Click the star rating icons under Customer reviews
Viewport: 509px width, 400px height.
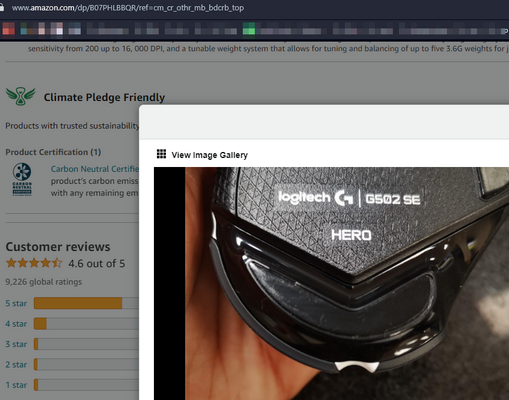34,263
